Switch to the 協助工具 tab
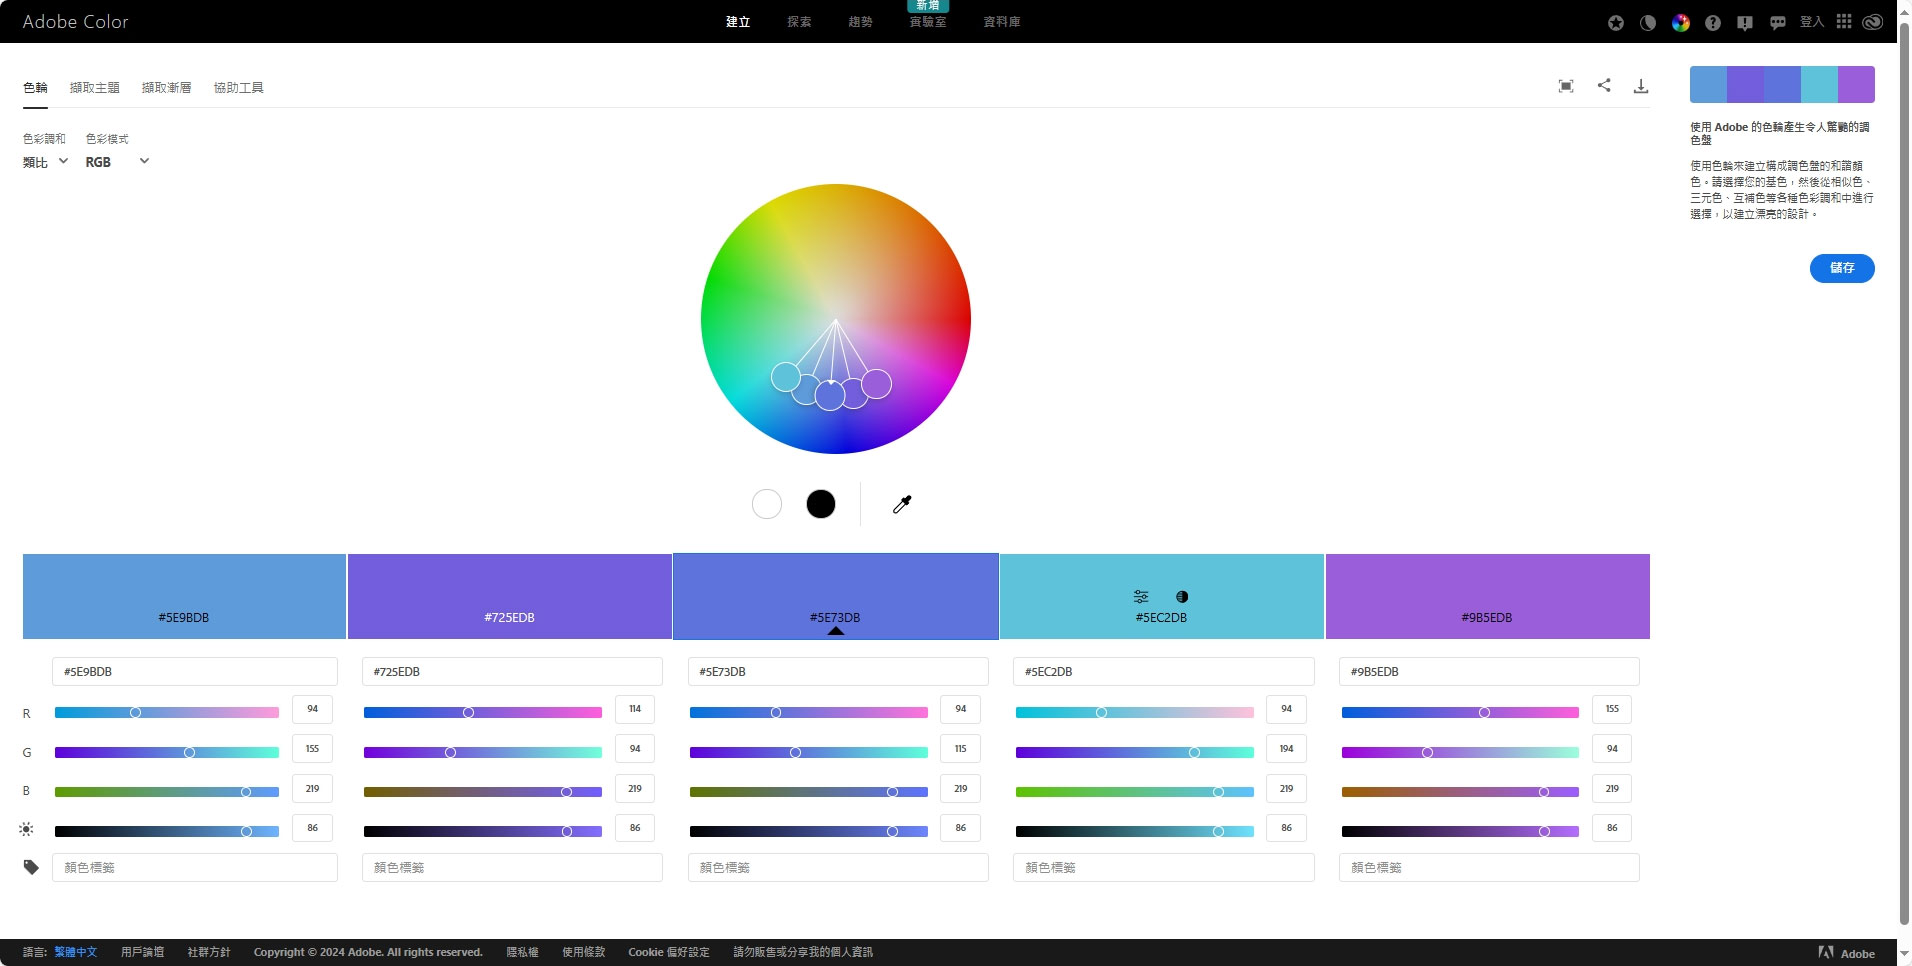 point(239,88)
